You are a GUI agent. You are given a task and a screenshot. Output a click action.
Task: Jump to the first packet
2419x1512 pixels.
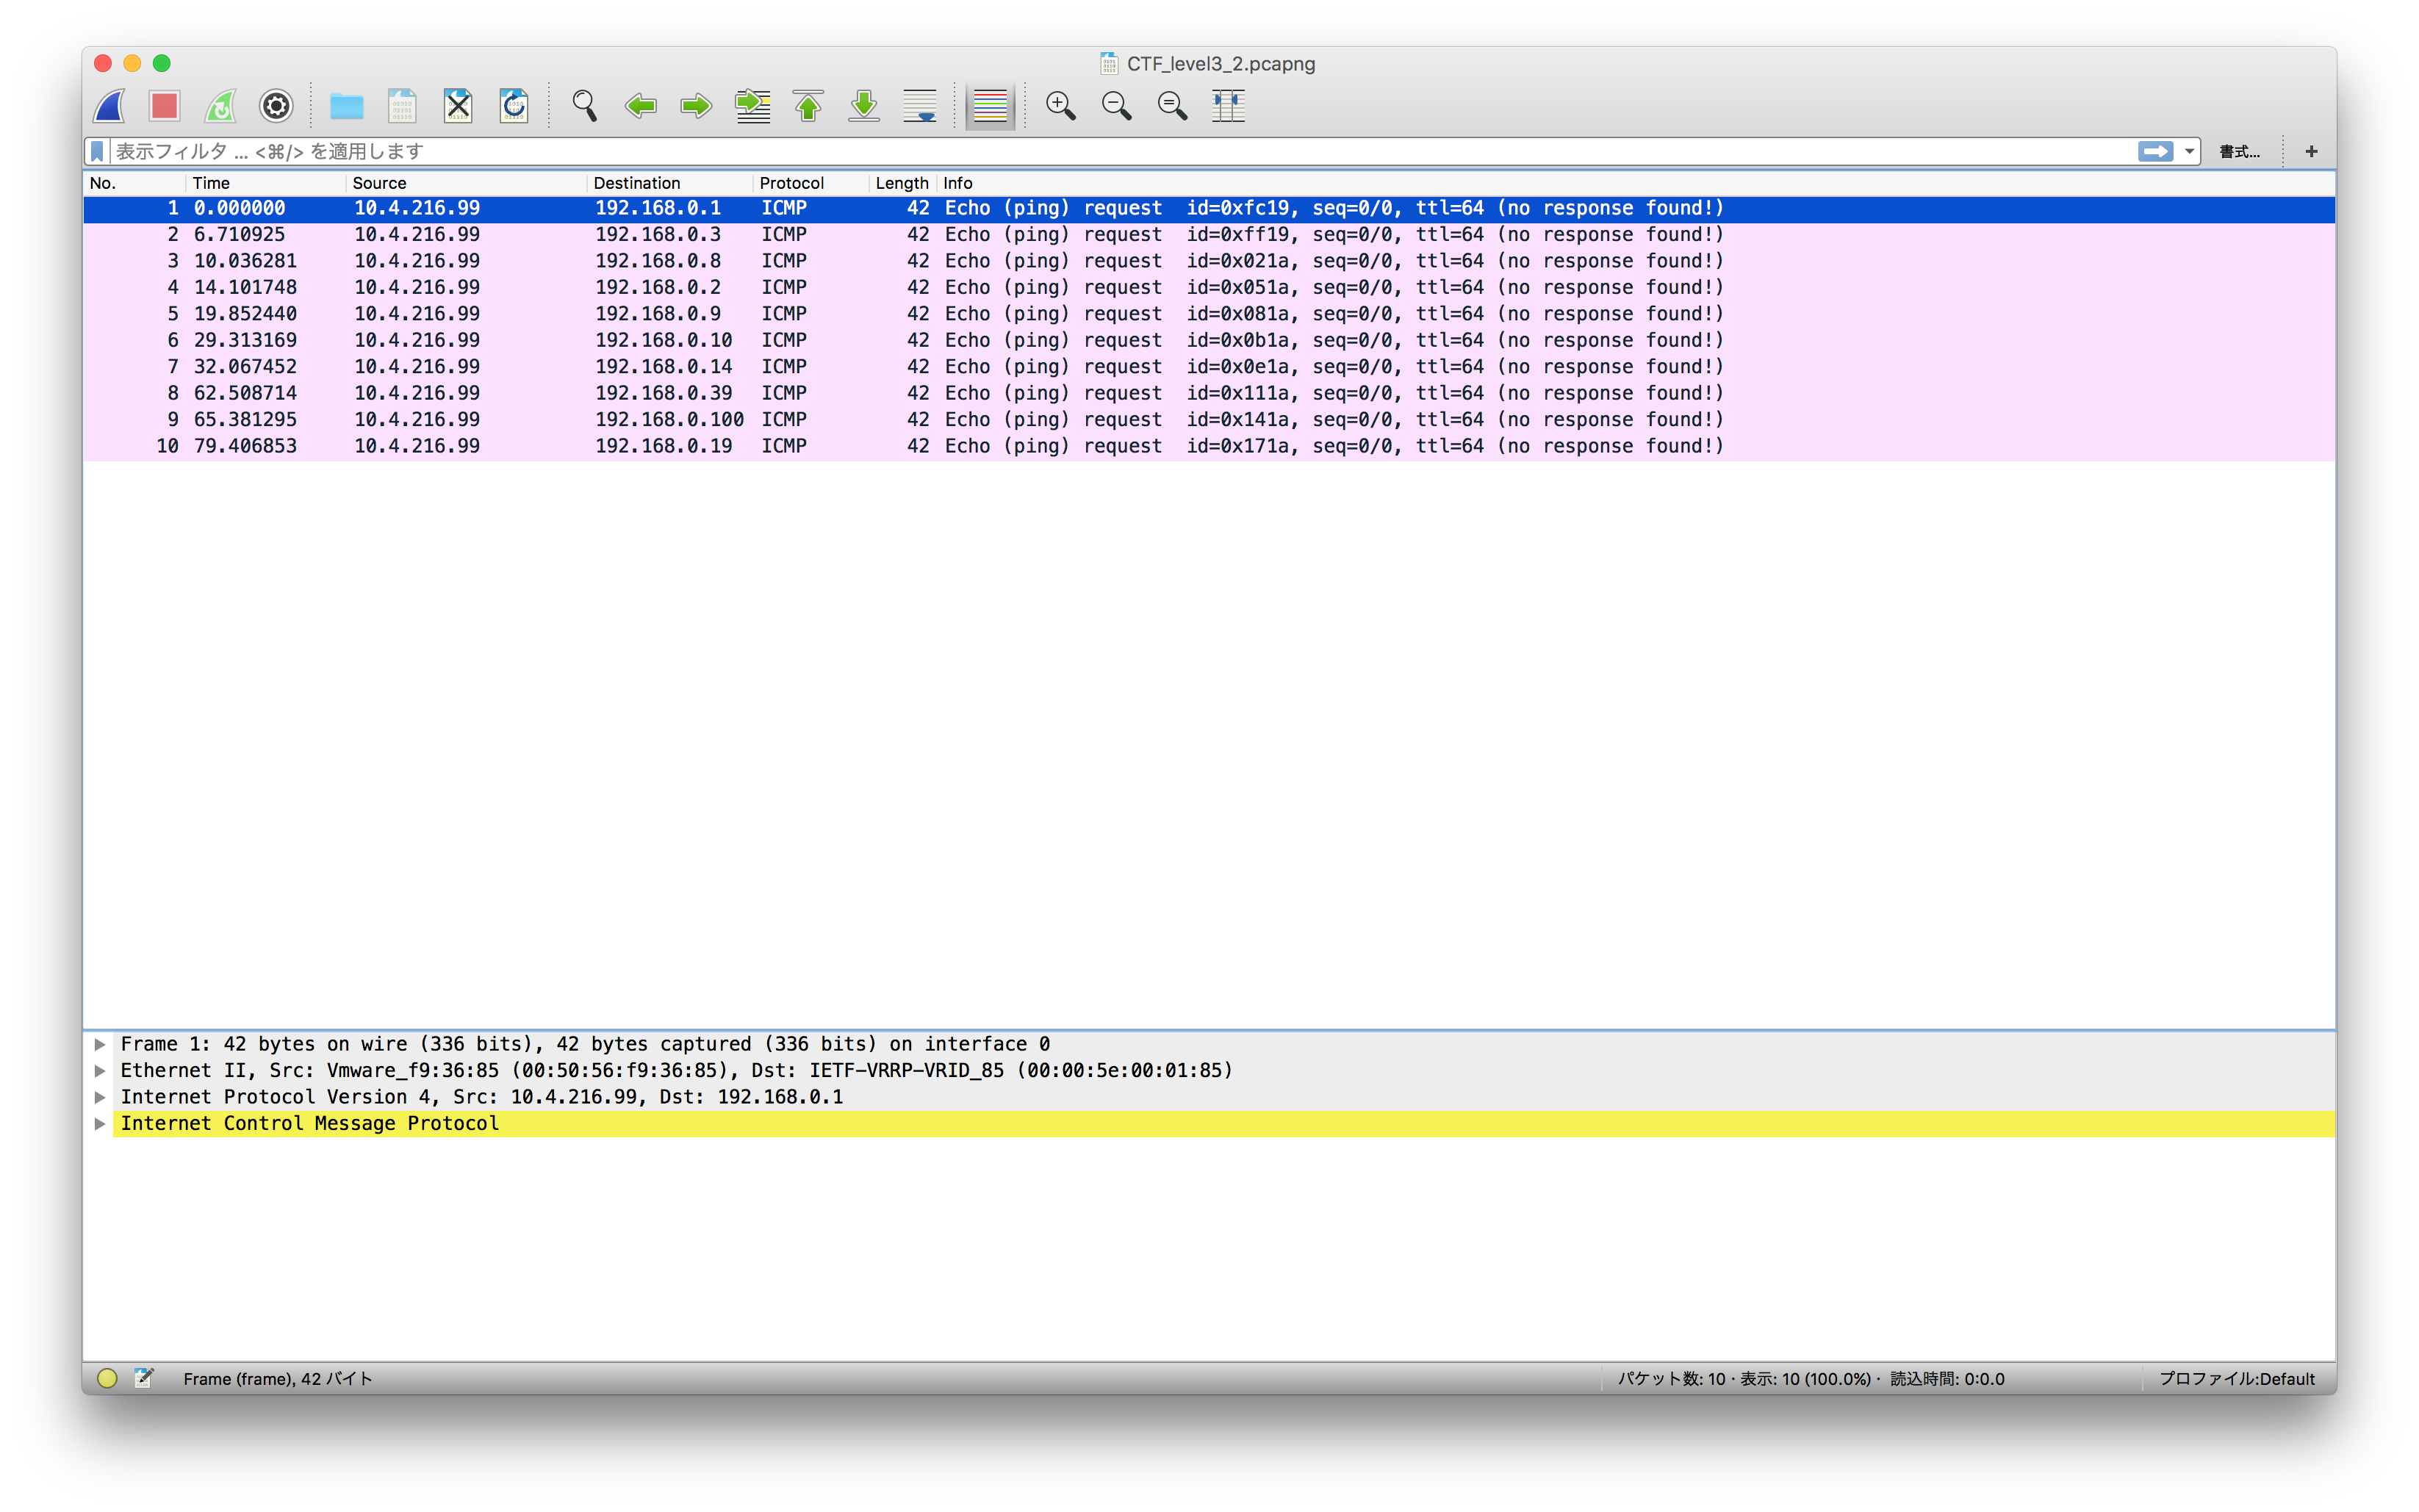[x=808, y=106]
